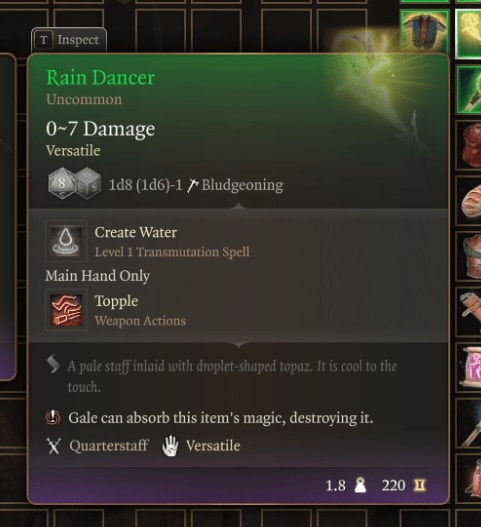
Task: Select the Topple weapon action icon
Action: (x=66, y=310)
